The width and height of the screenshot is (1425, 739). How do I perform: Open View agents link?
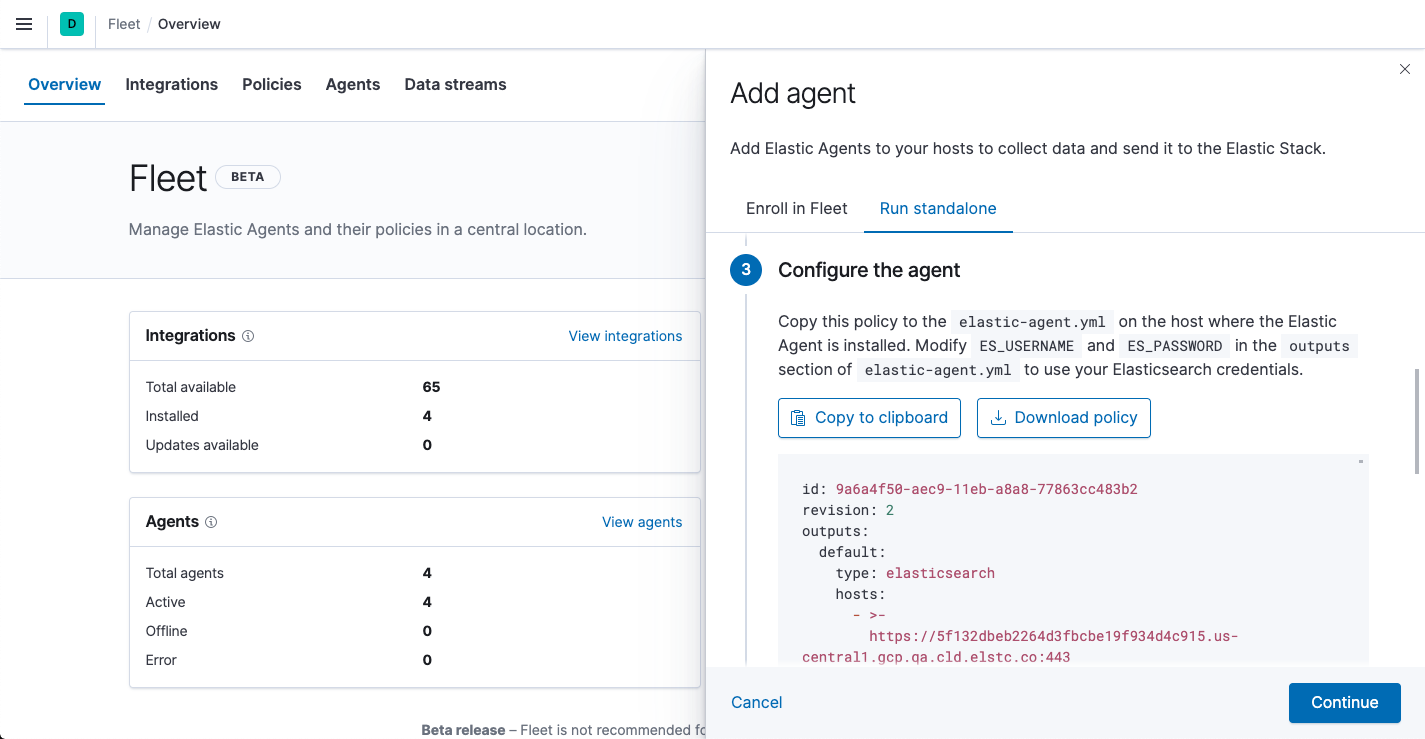642,521
